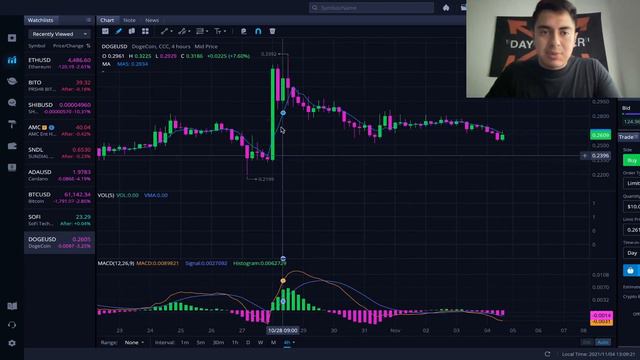The height and width of the screenshot is (360, 640).
Task: Click the planet explore icon in left sidebar
Action: 12,81
